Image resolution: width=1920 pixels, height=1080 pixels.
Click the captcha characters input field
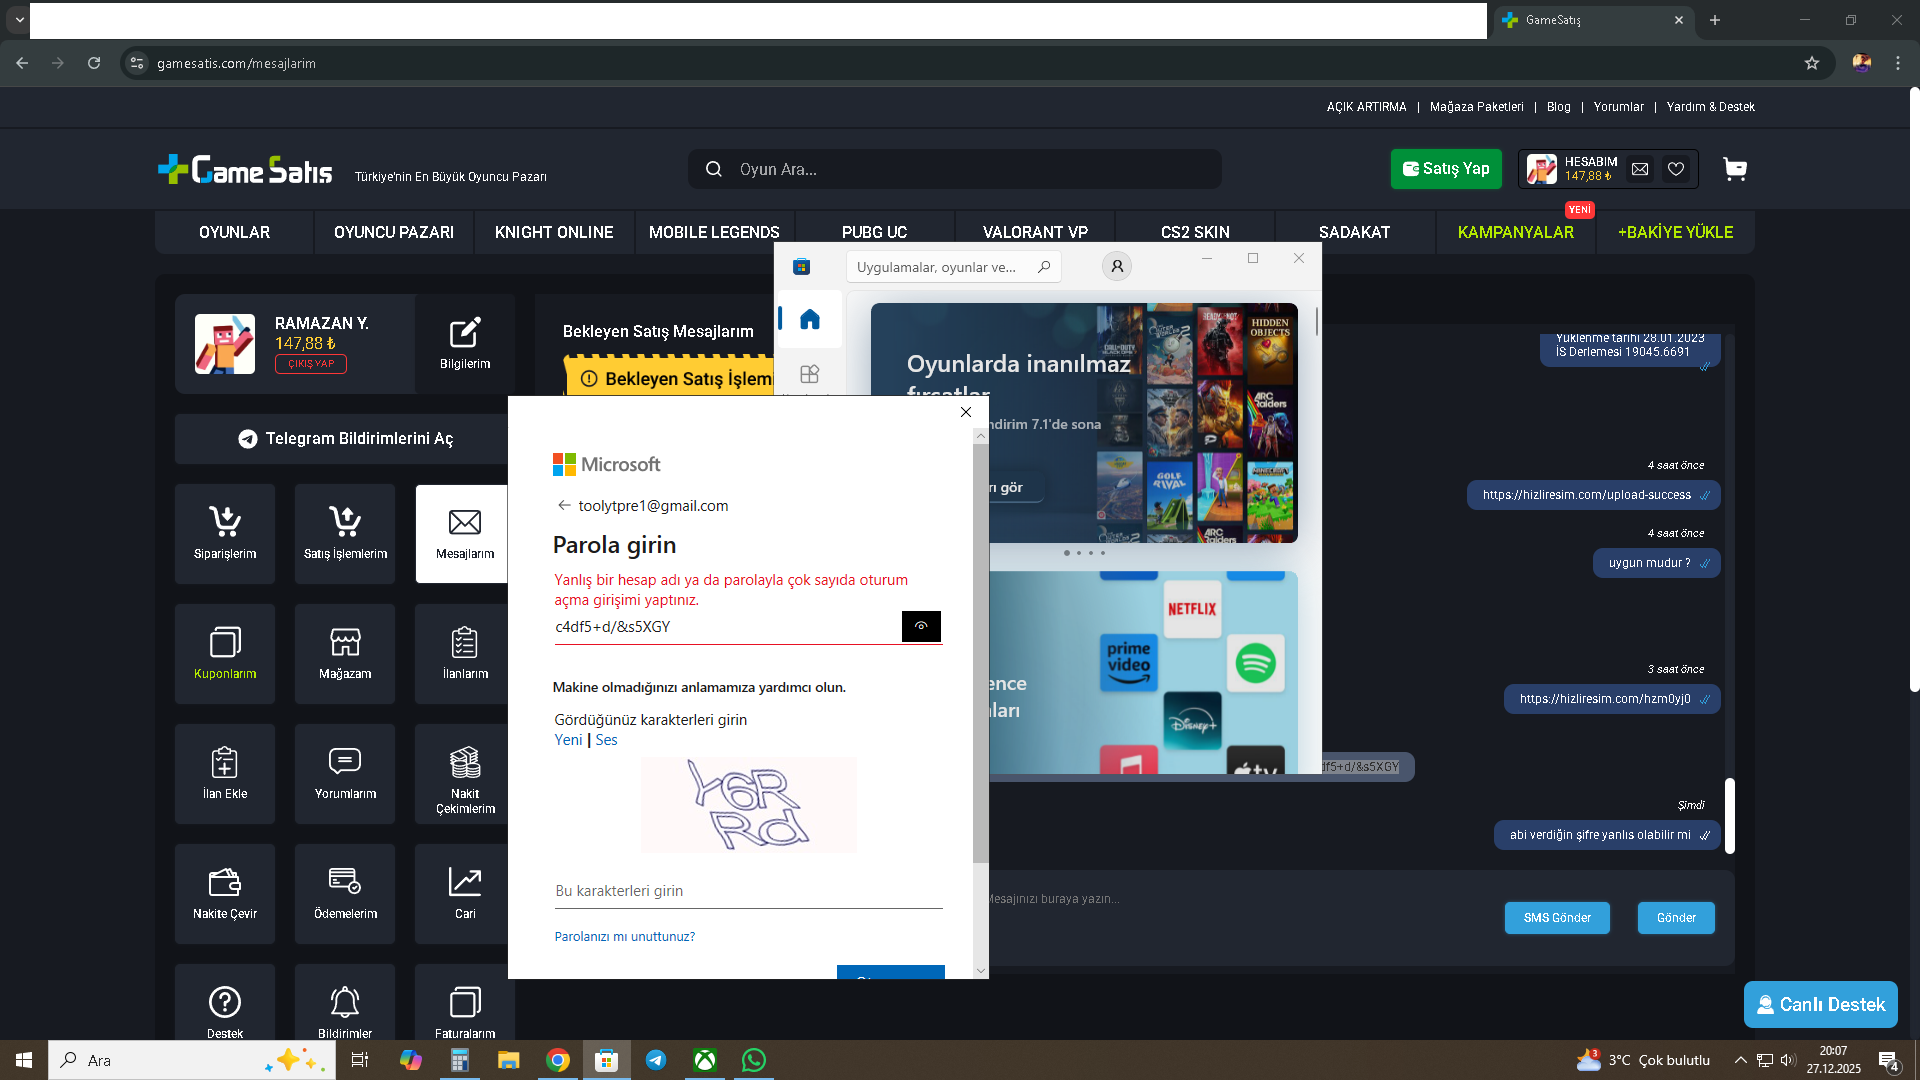pos(749,891)
